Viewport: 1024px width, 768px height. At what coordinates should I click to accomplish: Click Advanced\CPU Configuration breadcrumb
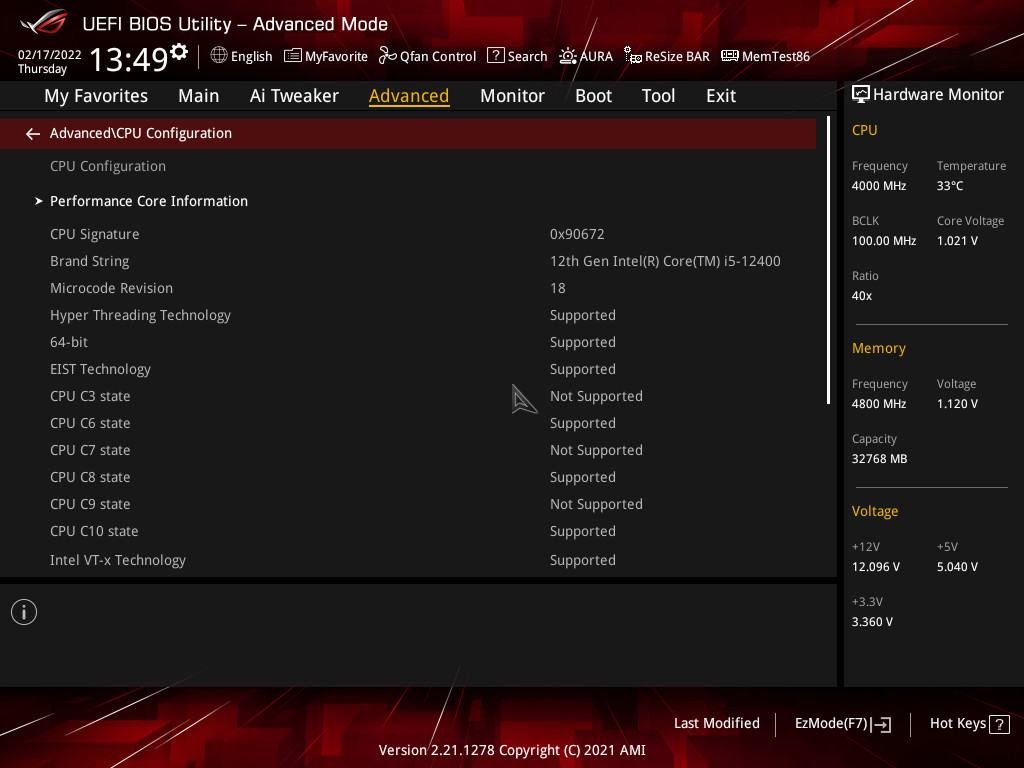pos(140,133)
